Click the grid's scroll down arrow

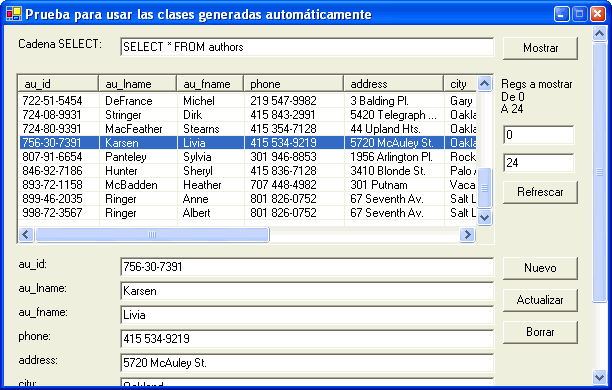tap(484, 217)
